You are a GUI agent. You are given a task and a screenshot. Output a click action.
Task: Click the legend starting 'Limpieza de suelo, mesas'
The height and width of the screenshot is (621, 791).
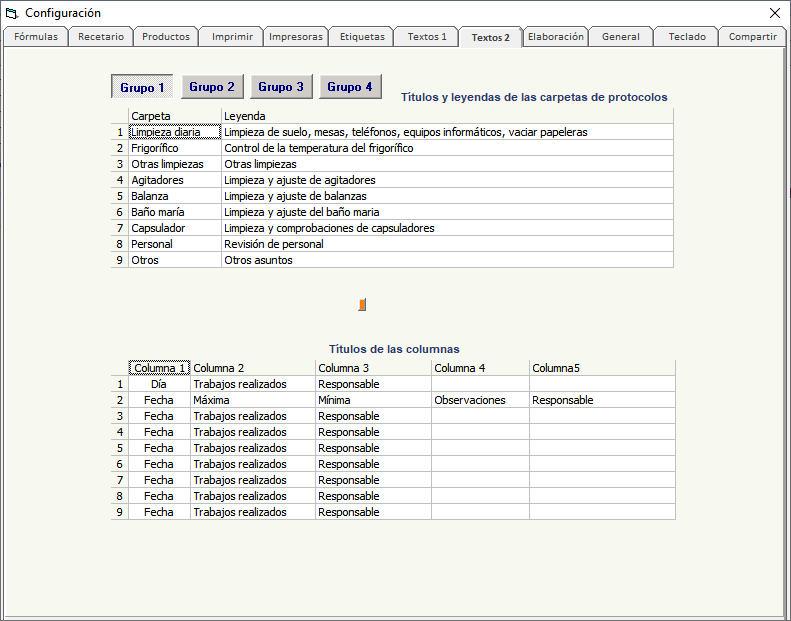click(447, 132)
